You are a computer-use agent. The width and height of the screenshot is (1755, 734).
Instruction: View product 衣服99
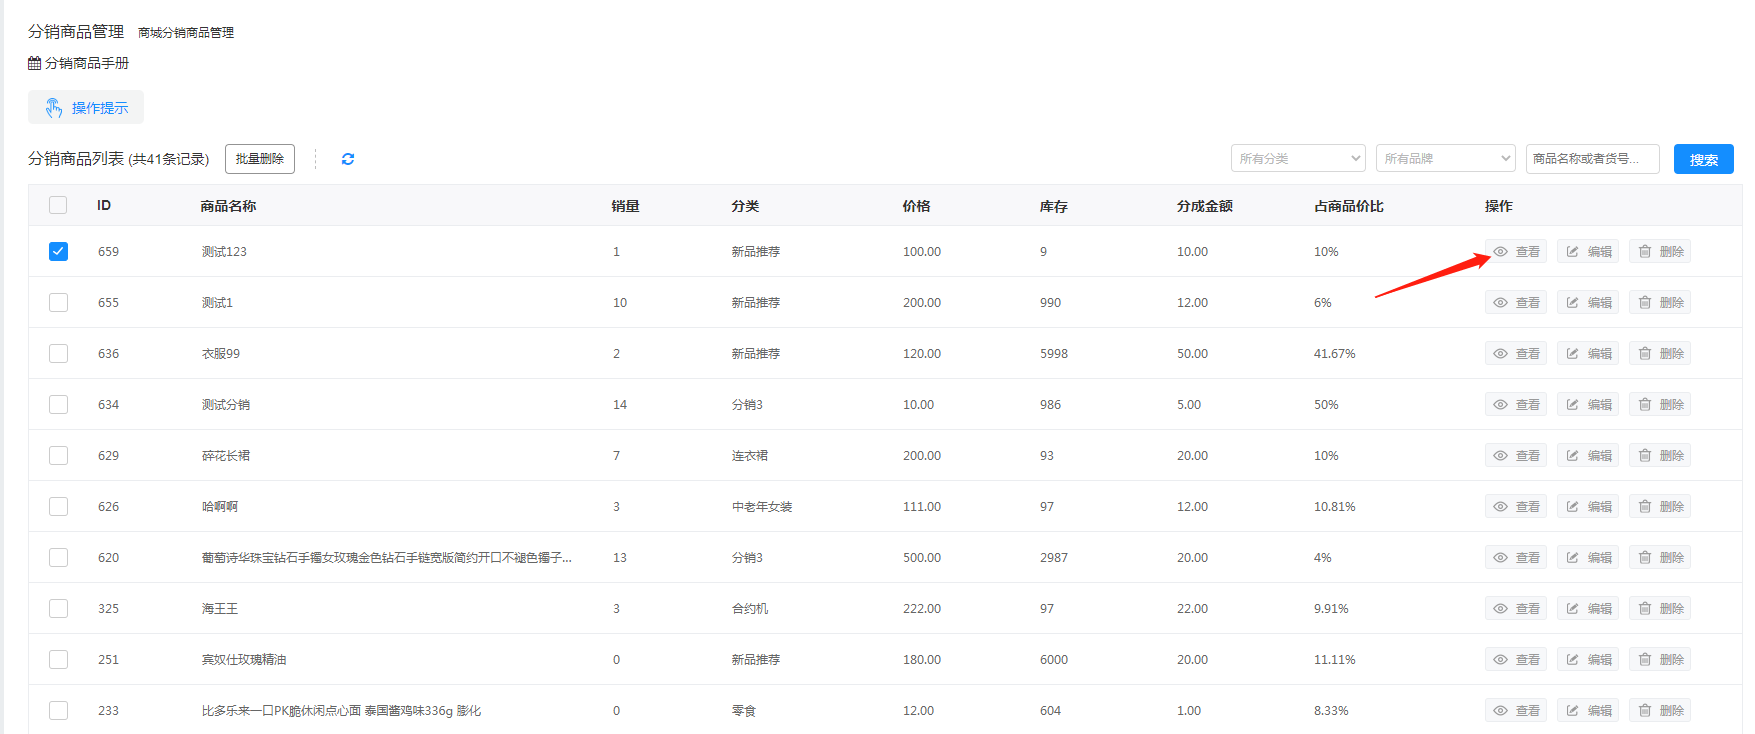[1516, 353]
